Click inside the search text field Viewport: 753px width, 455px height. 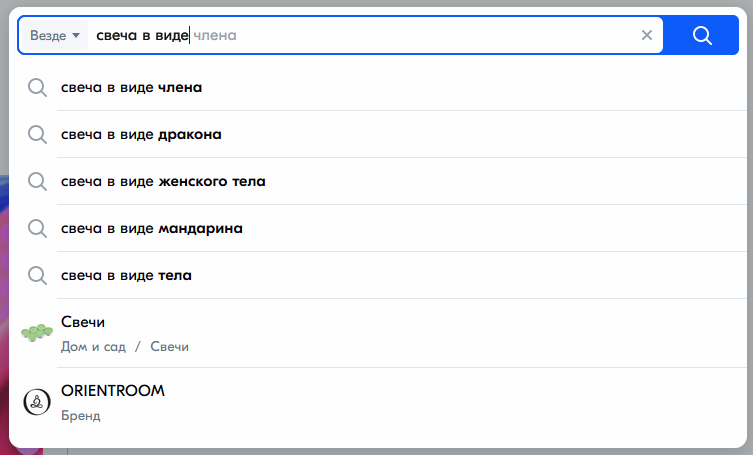click(x=363, y=35)
